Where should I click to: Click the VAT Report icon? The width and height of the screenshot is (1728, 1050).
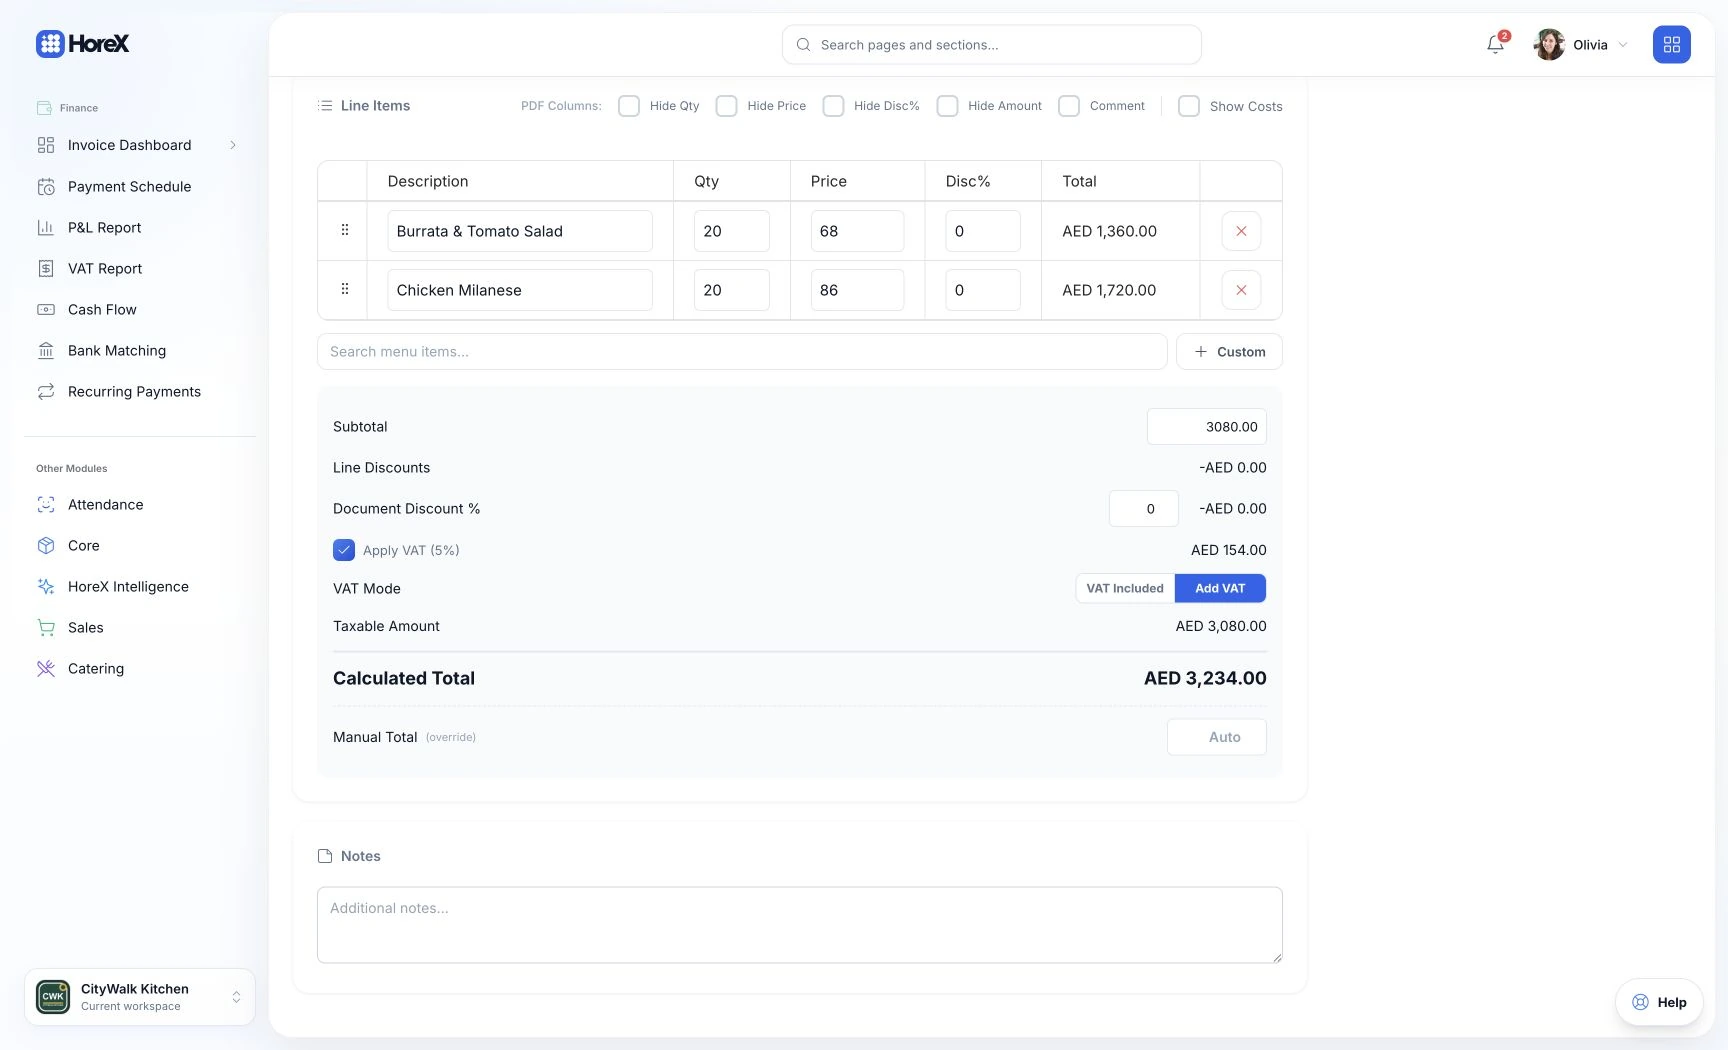tap(46, 268)
